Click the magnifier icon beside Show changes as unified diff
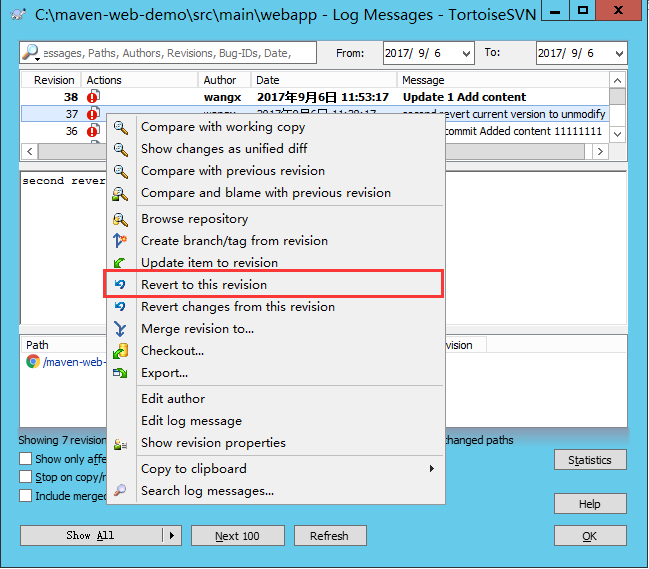Screen dimensions: 649x569 tap(120, 149)
